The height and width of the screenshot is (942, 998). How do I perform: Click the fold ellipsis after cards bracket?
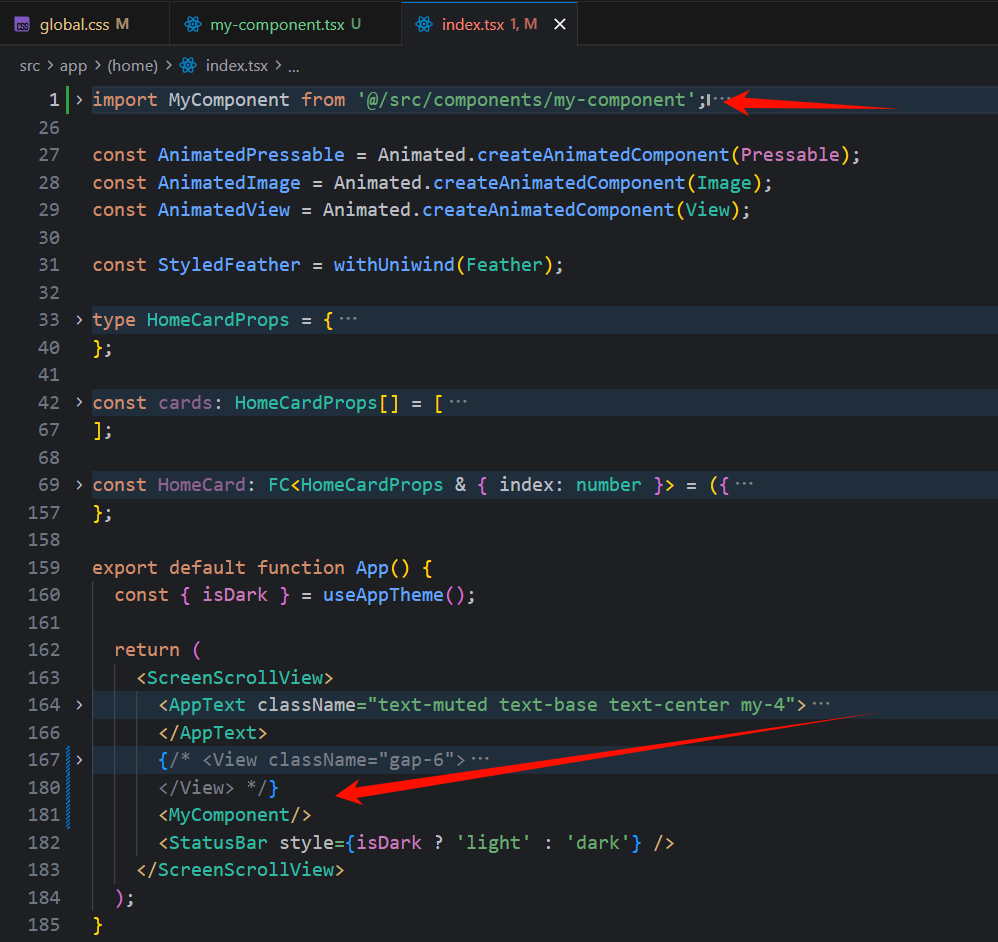click(x=458, y=401)
